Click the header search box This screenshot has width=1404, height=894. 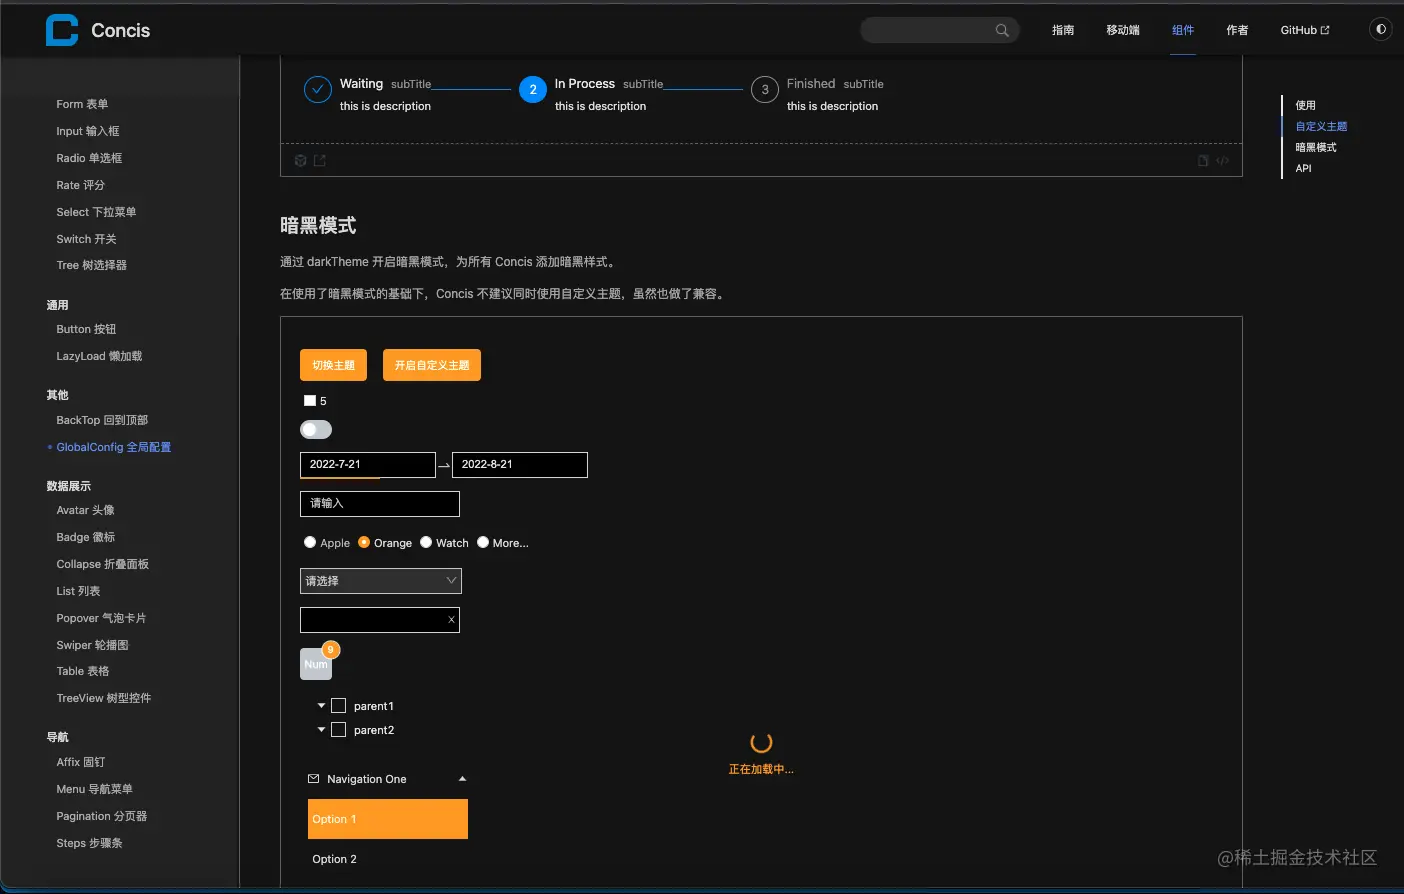pyautogui.click(x=940, y=30)
